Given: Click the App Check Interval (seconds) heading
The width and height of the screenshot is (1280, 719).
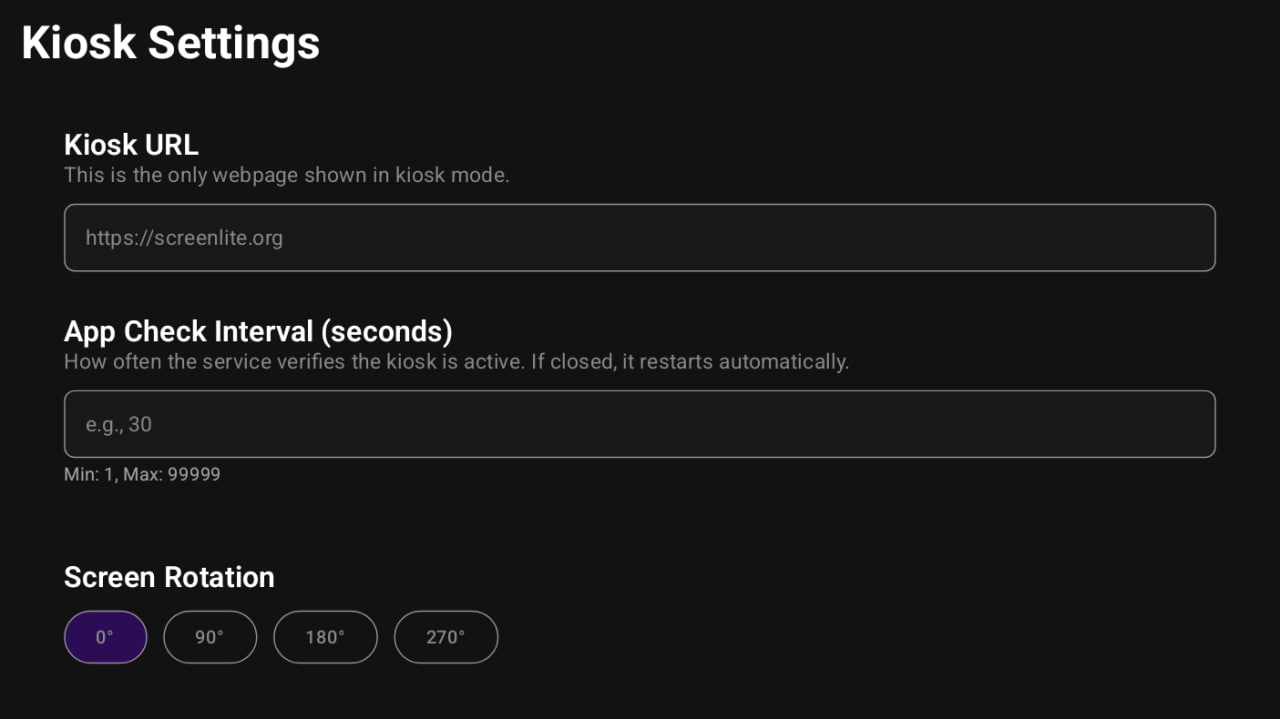Looking at the screenshot, I should [258, 331].
